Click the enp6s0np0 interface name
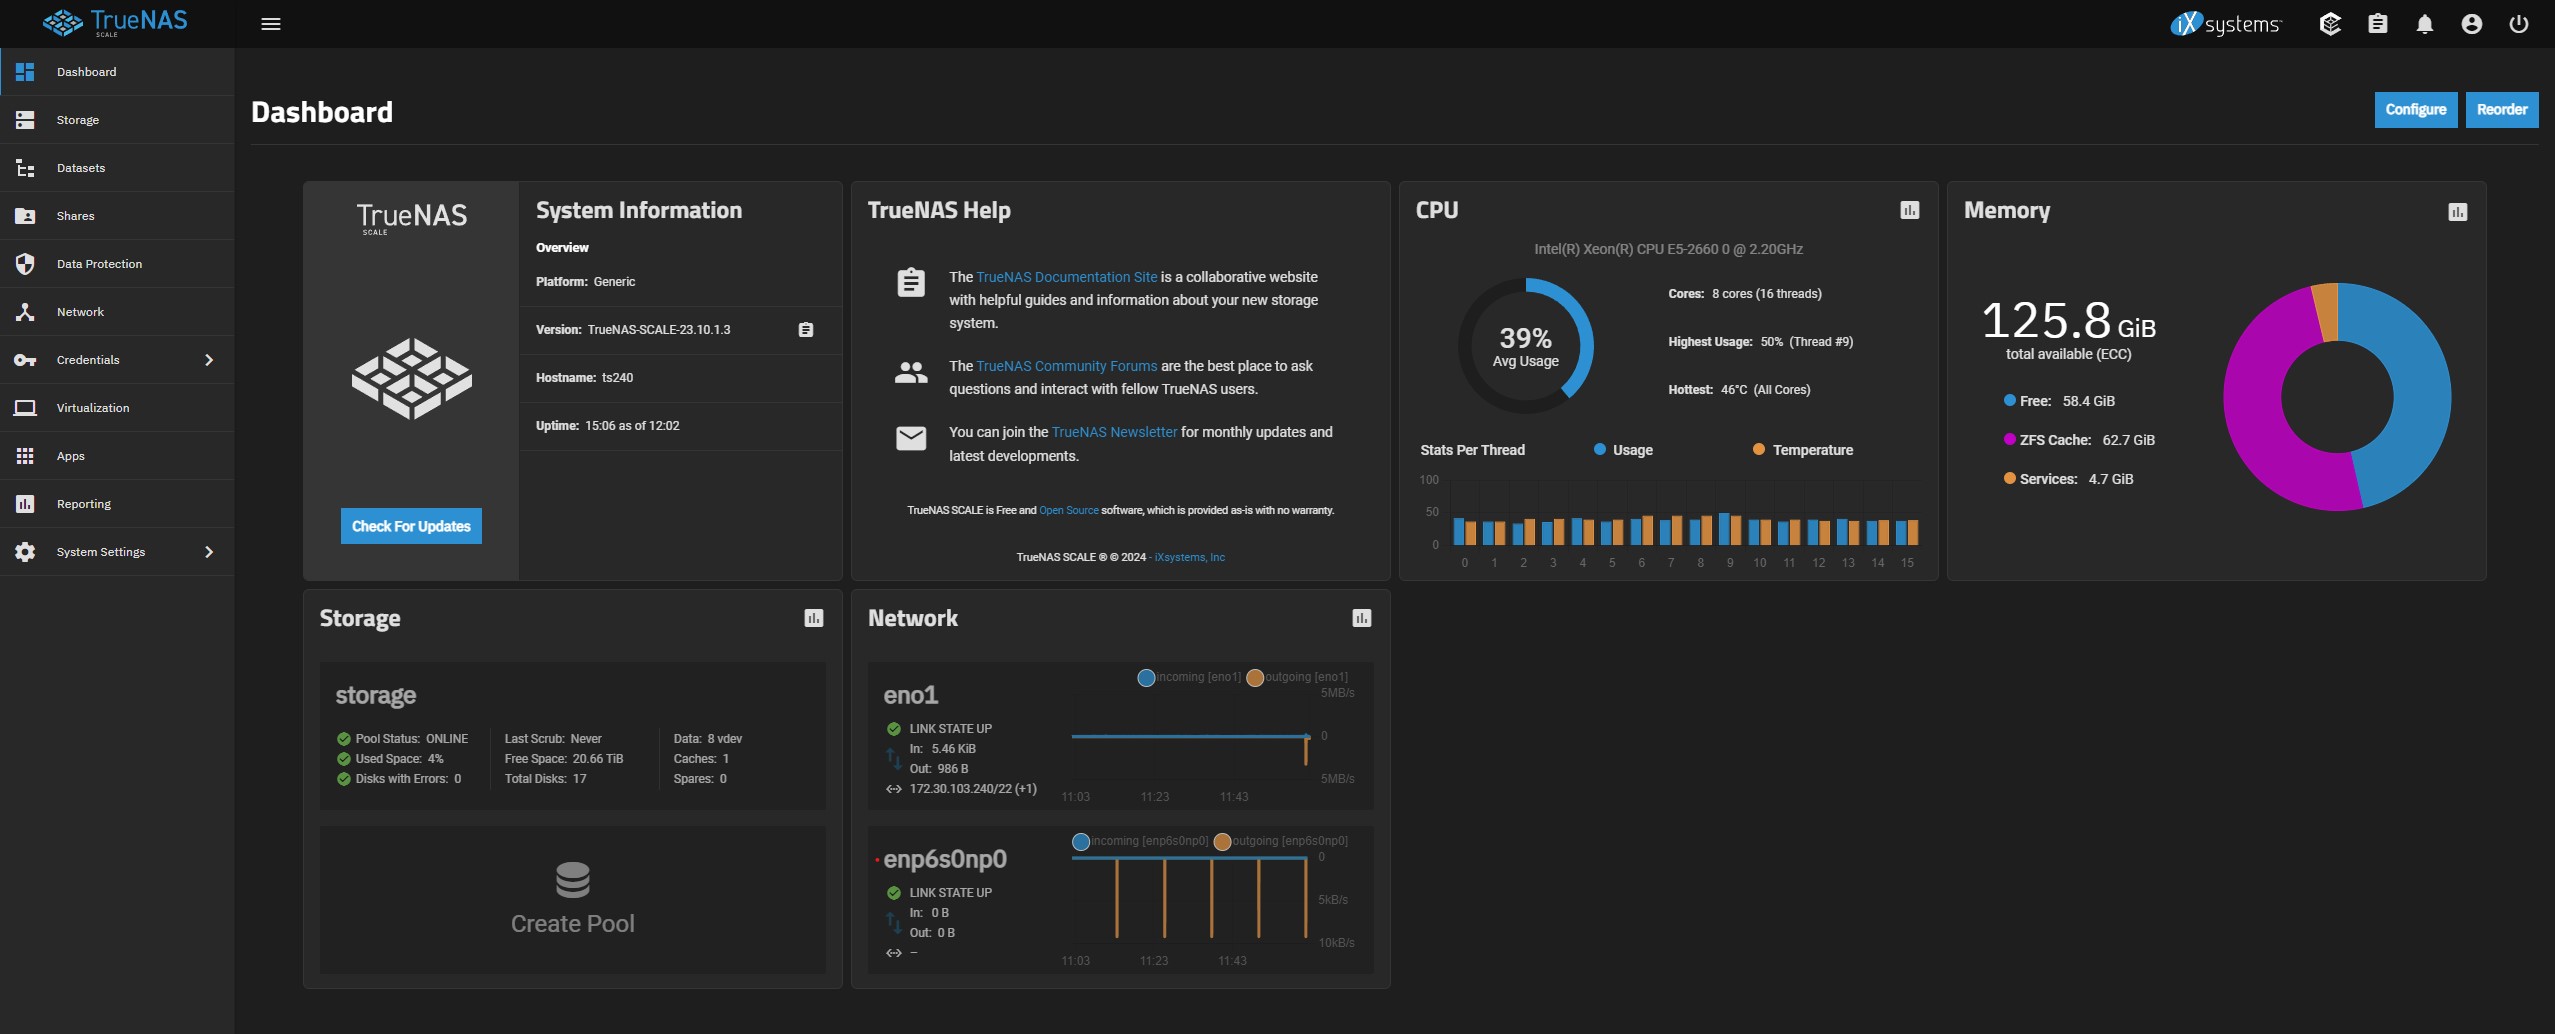Screen dimensions: 2555x1034 point(945,859)
